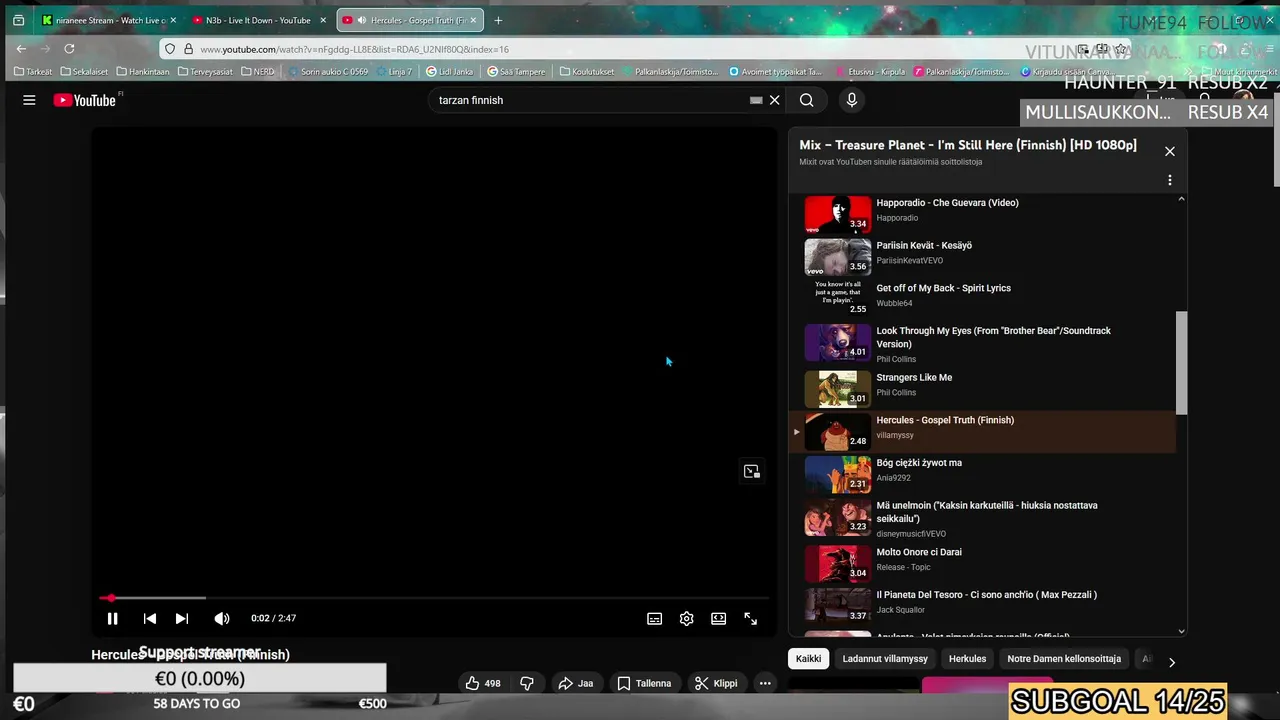The width and height of the screenshot is (1280, 720).
Task: Skip to the previous video
Action: pos(149,618)
